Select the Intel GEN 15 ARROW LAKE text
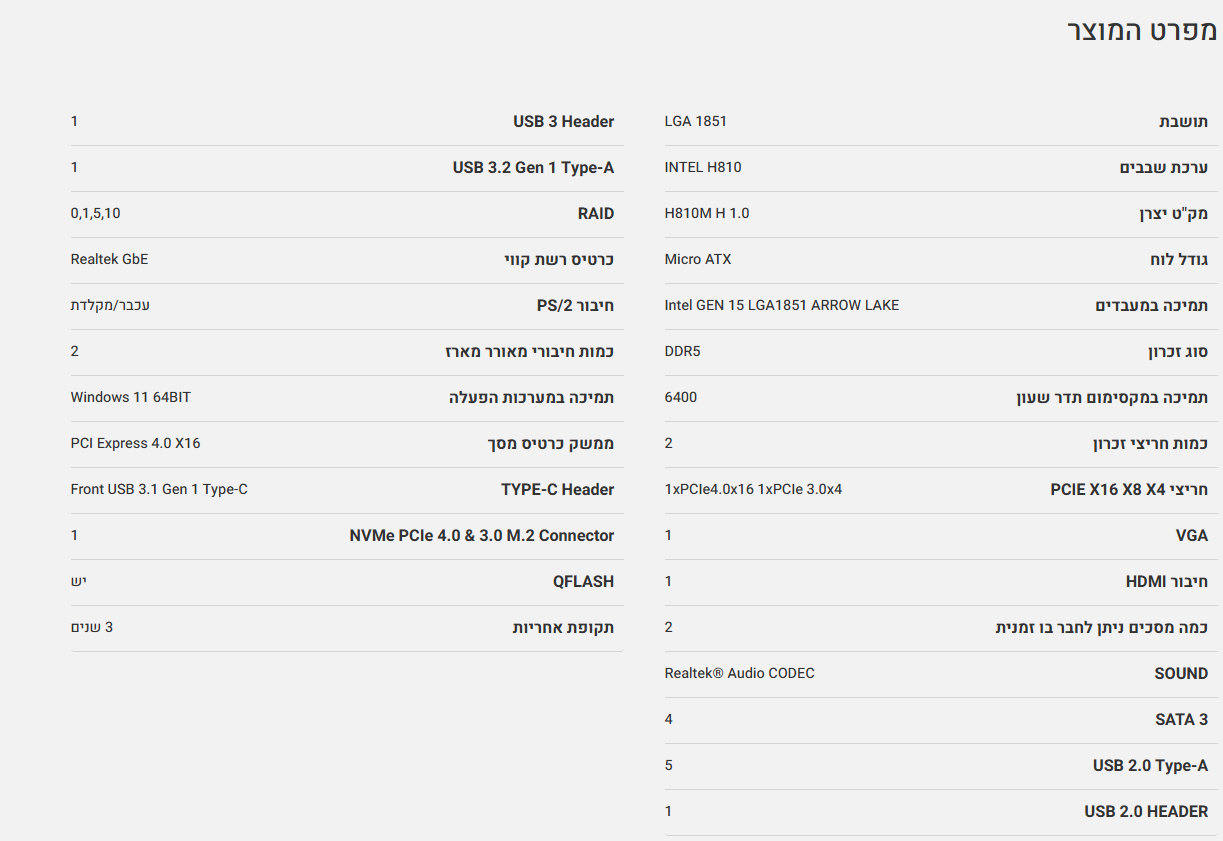 (782, 305)
